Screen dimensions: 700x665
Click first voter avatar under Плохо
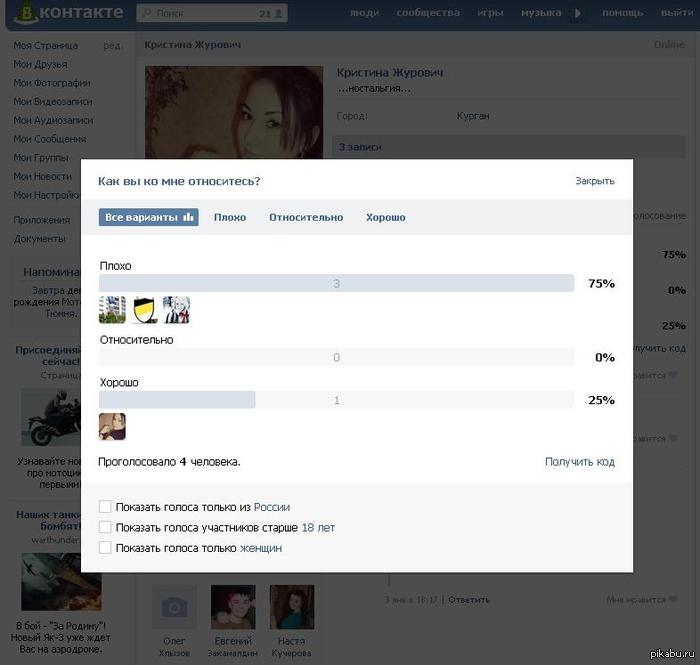point(112,310)
